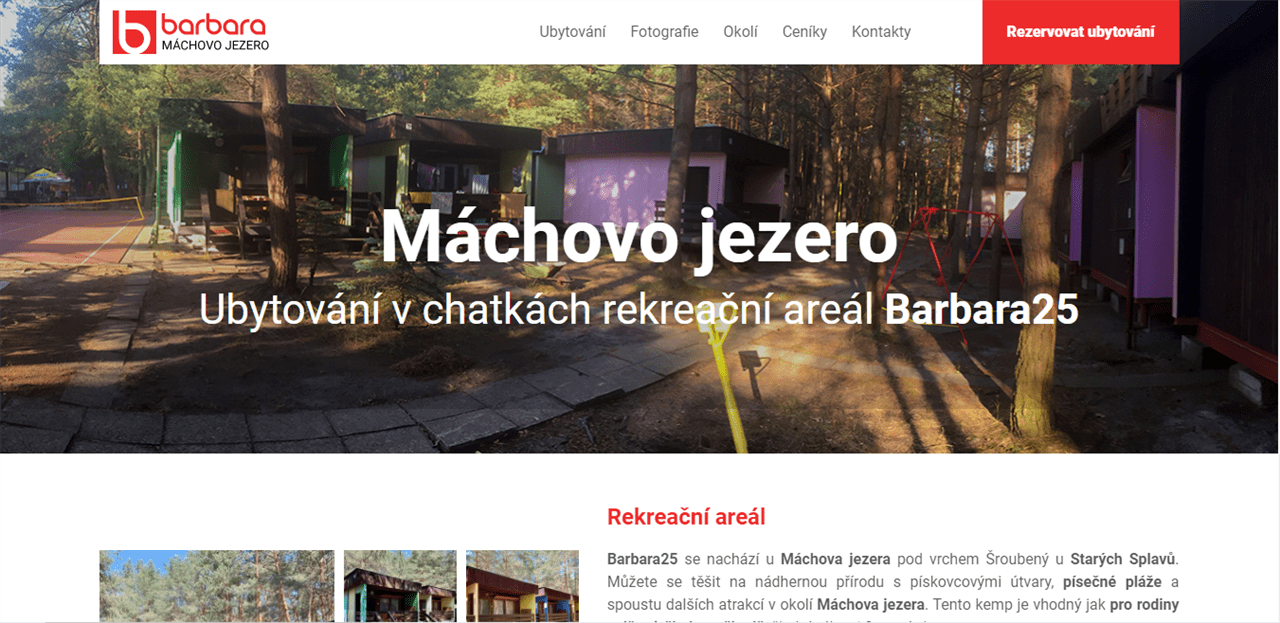Click the bold 'Barbara25' in the hero subtitle
Image resolution: width=1280 pixels, height=623 pixels.
pyautogui.click(x=982, y=310)
